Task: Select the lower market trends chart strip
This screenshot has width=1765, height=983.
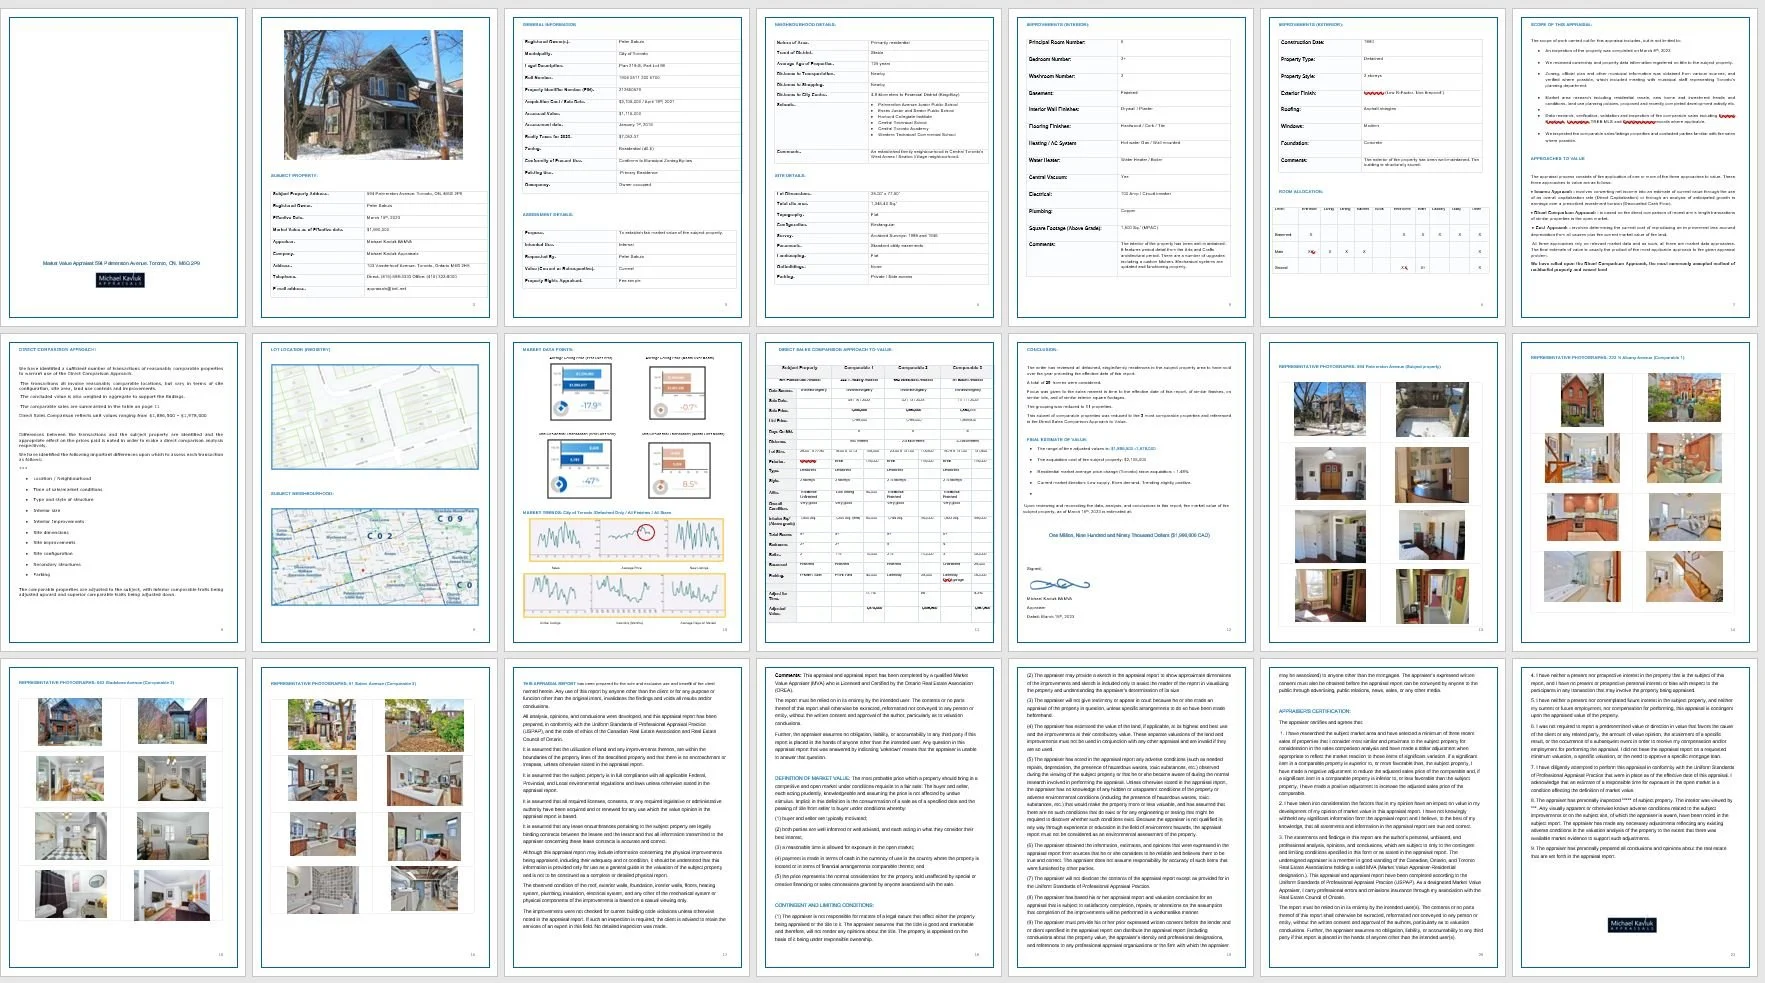Action: 624,595
